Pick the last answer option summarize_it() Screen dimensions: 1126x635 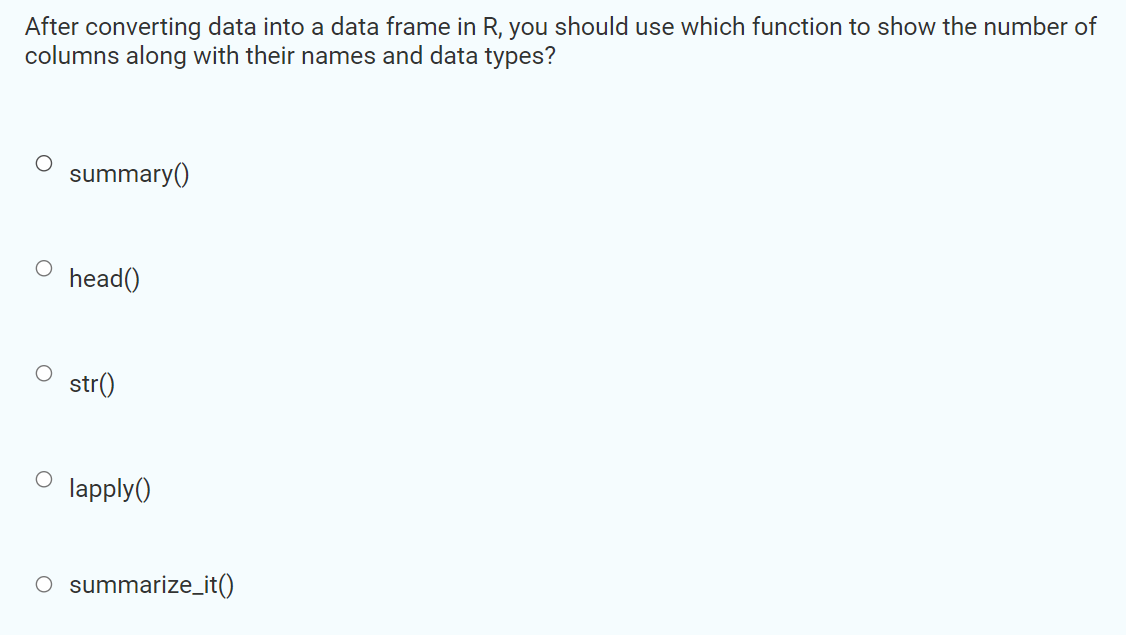tap(150, 584)
